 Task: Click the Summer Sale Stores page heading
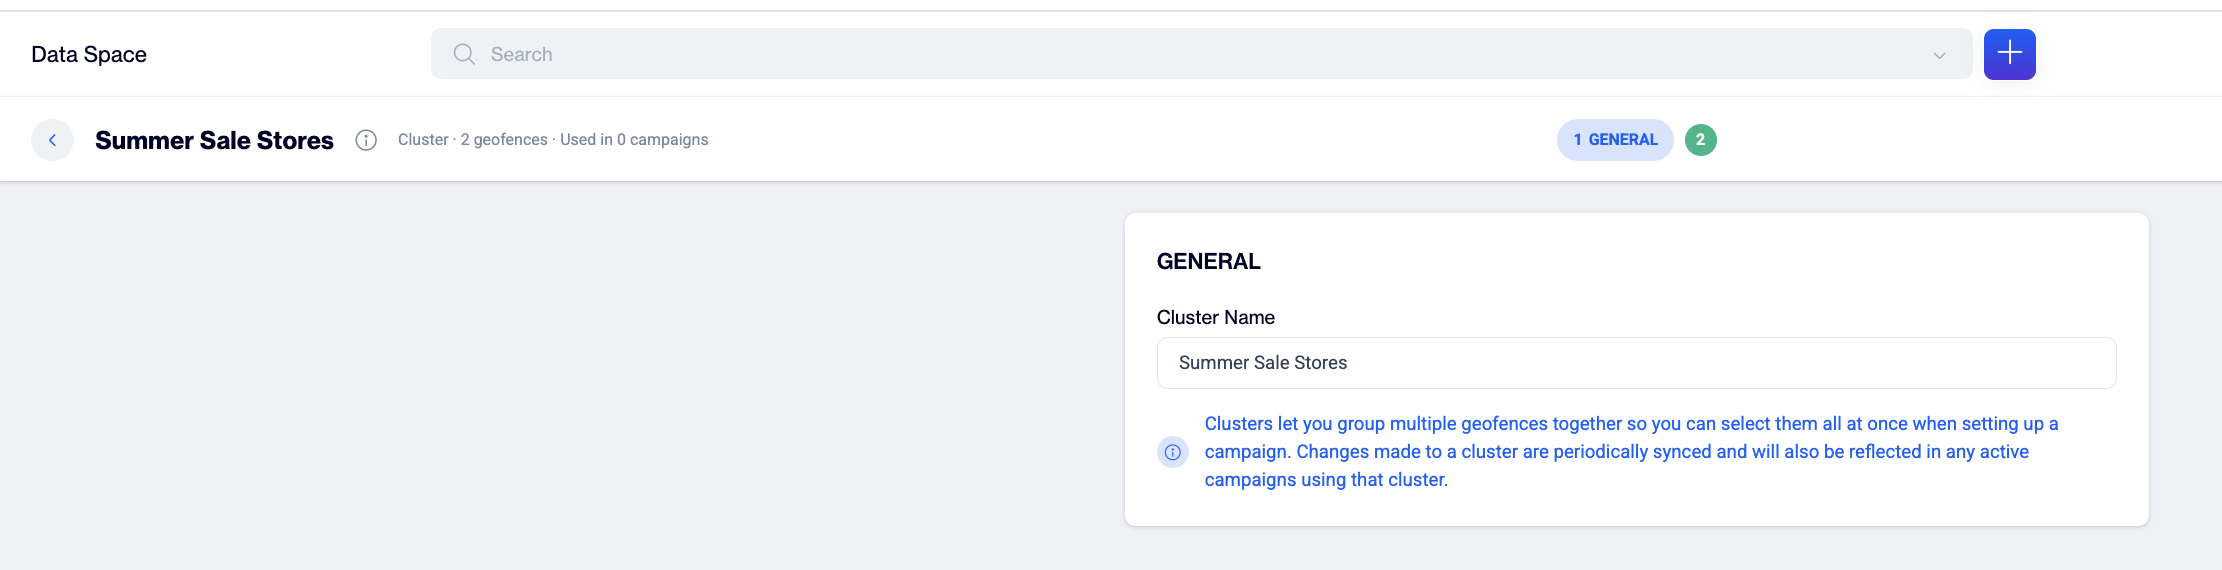coord(214,140)
